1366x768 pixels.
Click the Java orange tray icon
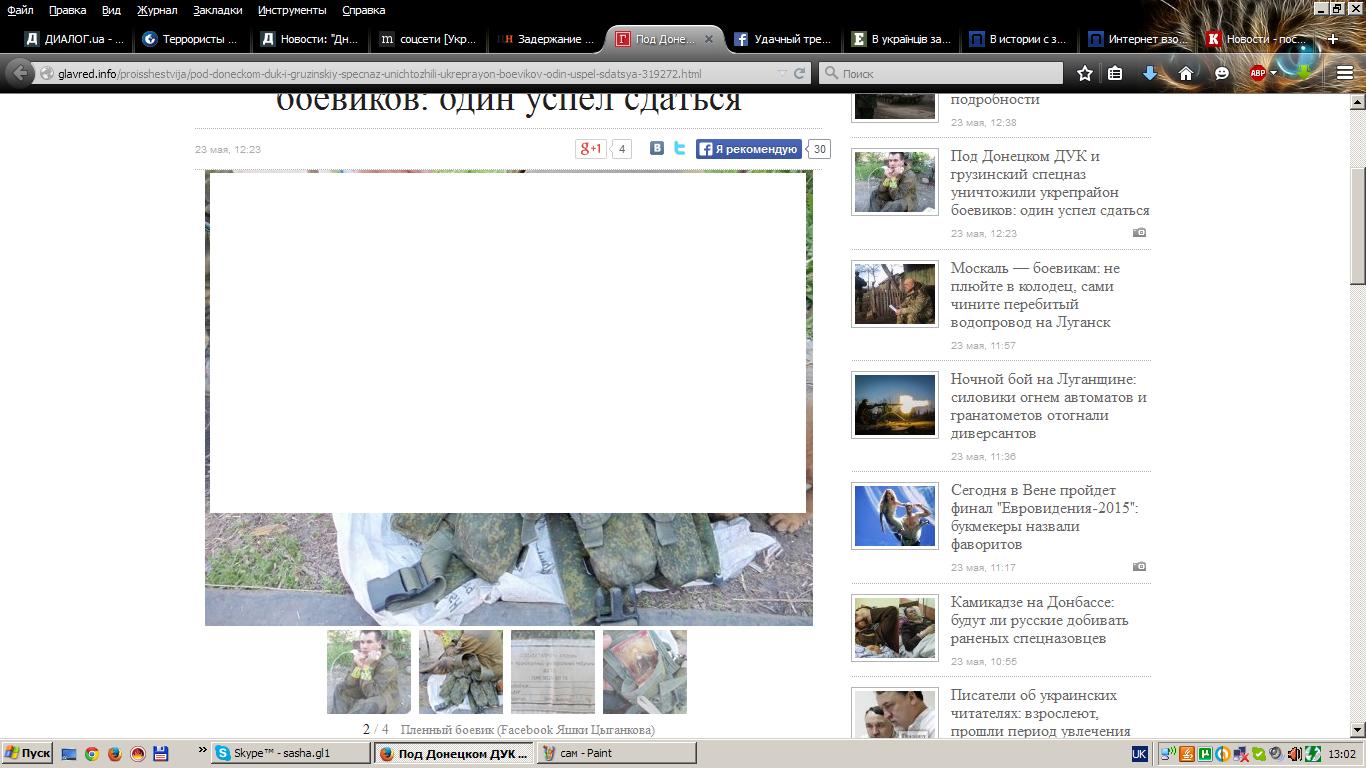click(x=1186, y=754)
